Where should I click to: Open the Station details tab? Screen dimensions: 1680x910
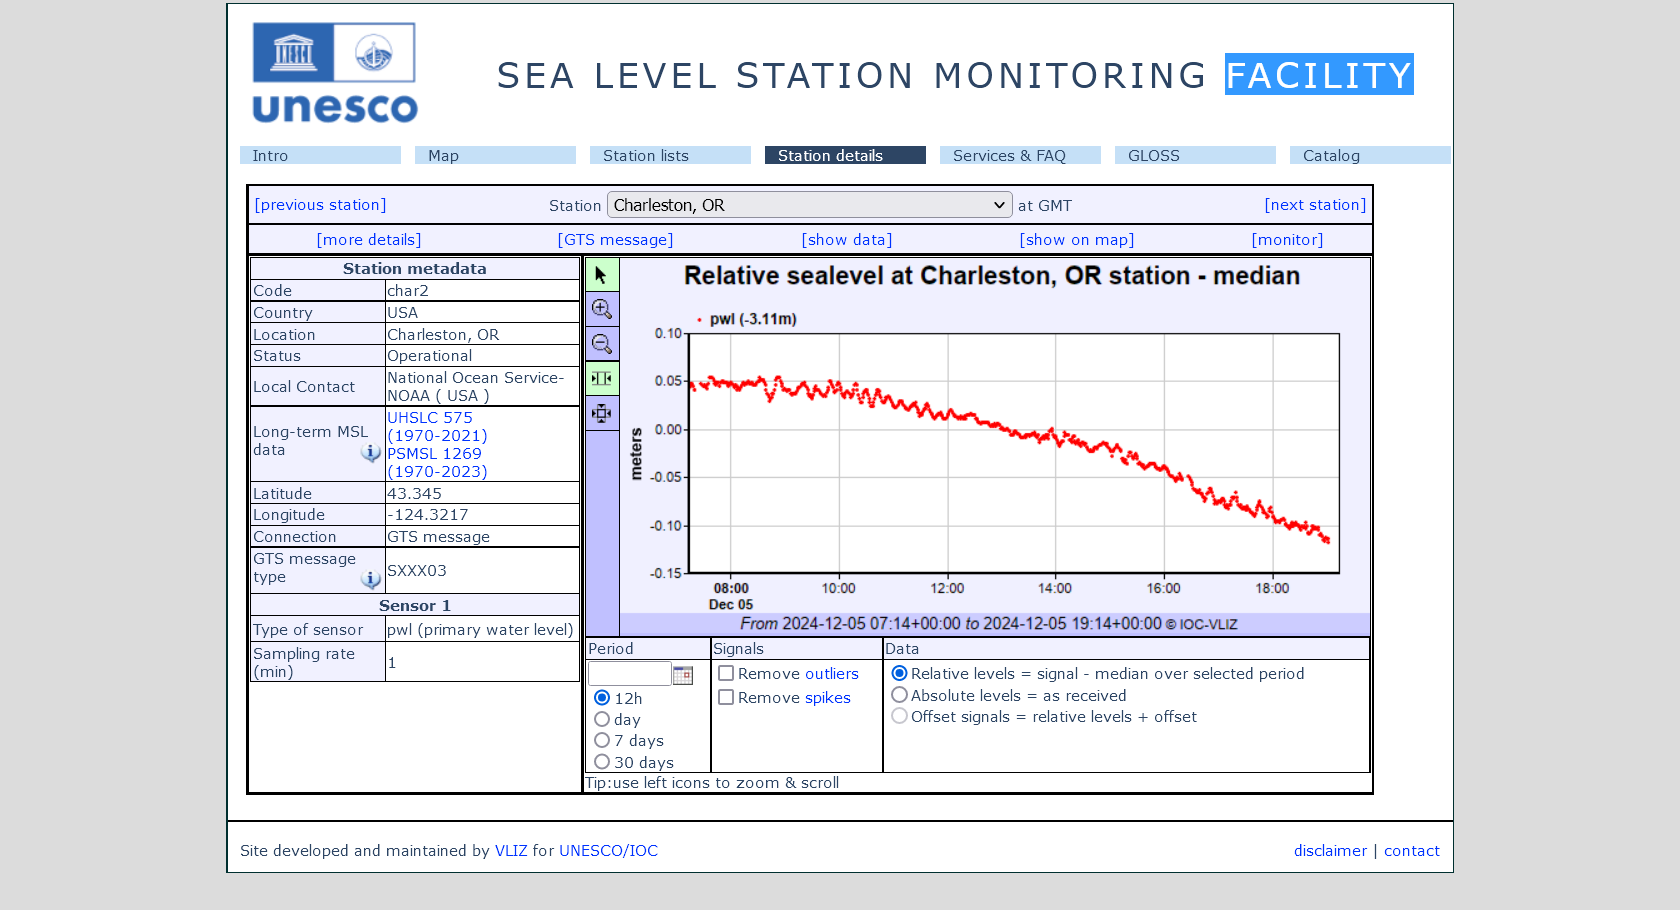845,155
